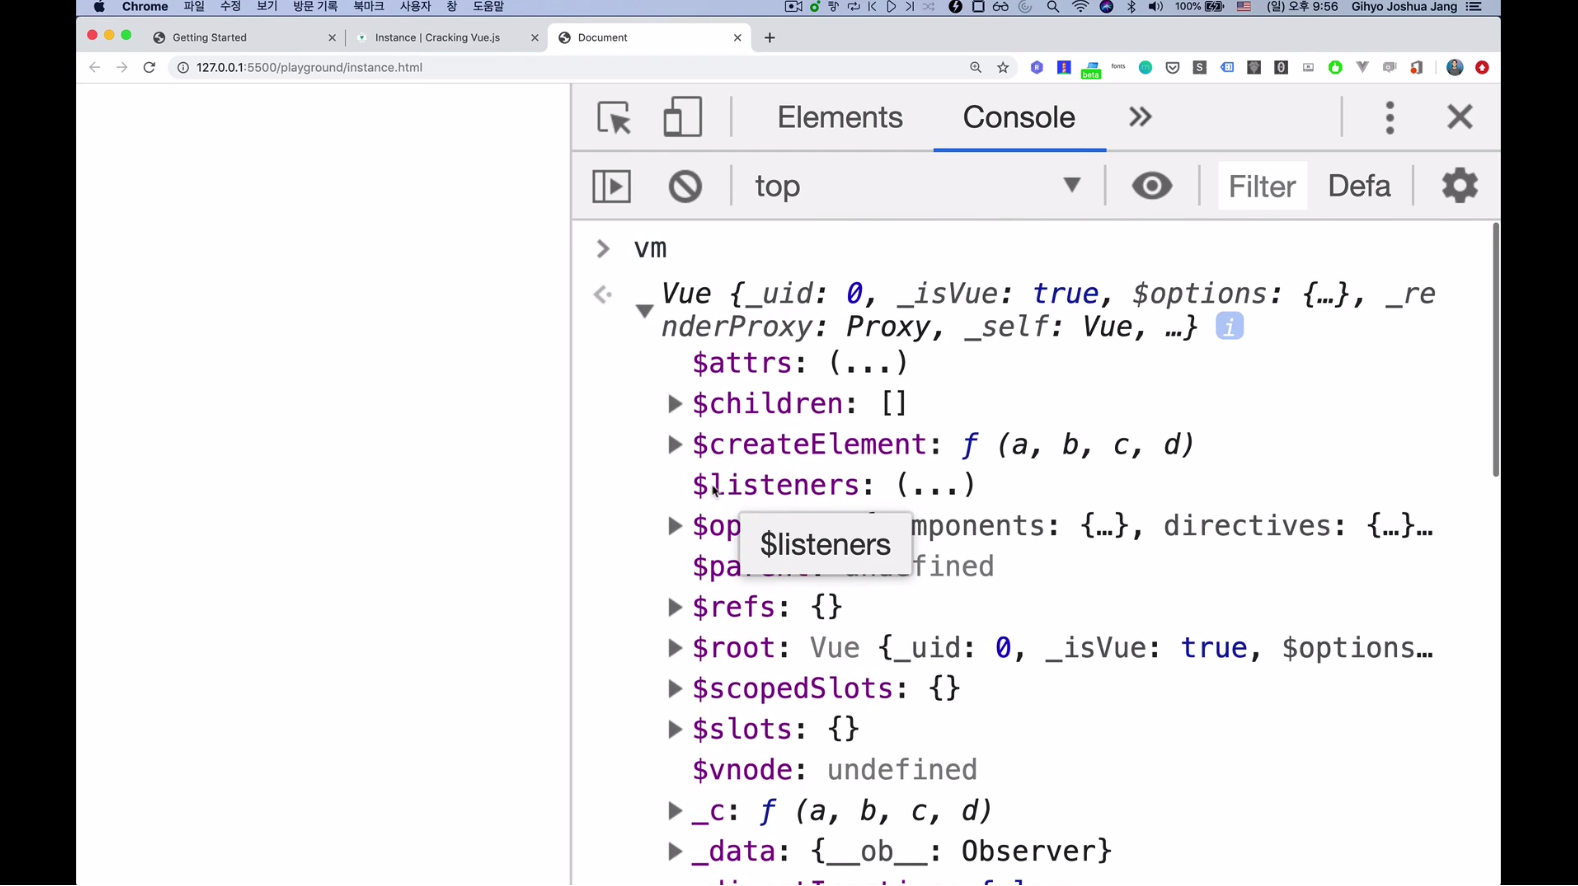Expand the $createElement function entry

(675, 445)
